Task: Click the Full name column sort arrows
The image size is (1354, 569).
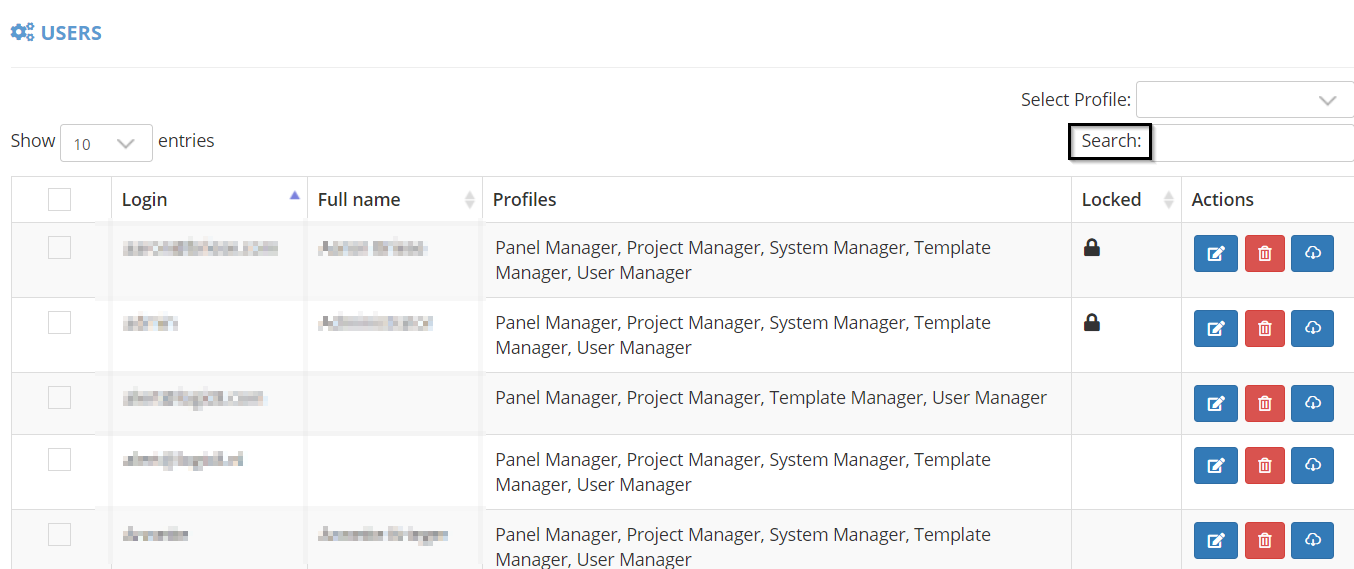Action: tap(470, 200)
